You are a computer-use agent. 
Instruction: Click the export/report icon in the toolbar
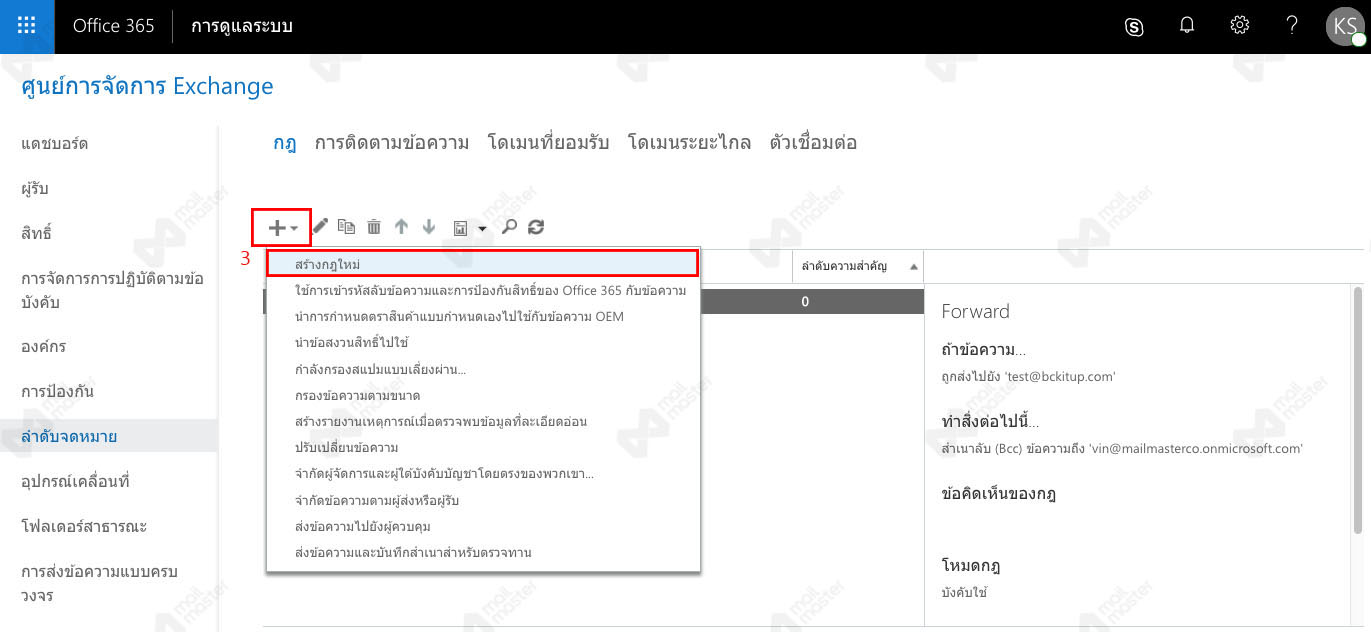click(461, 228)
